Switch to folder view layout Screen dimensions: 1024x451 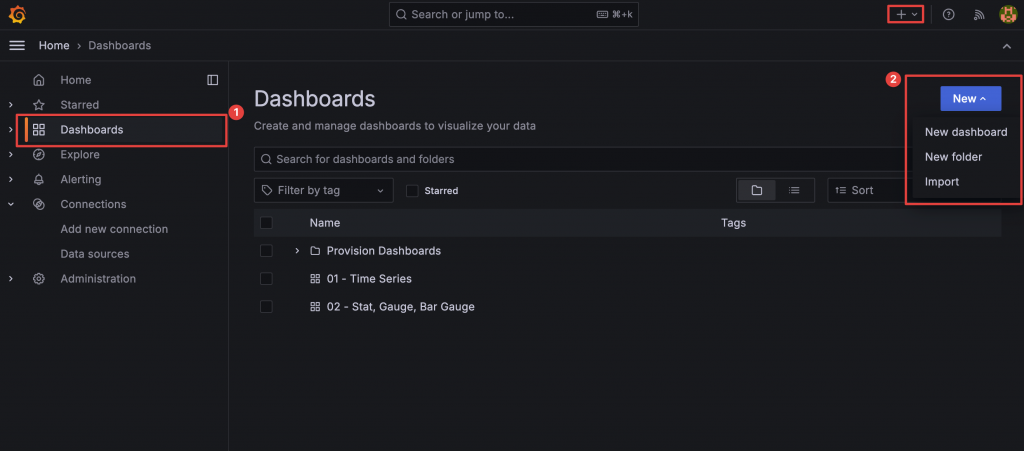click(x=757, y=190)
